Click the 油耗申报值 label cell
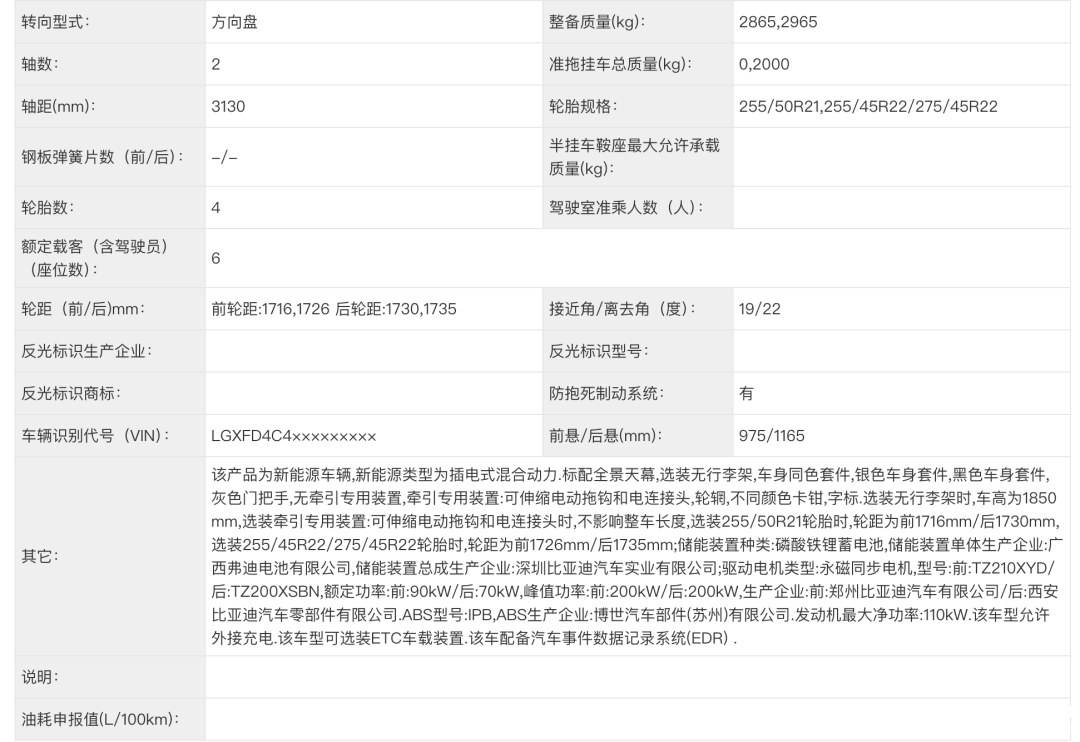Screen dimensions: 1080x742 click(110, 719)
